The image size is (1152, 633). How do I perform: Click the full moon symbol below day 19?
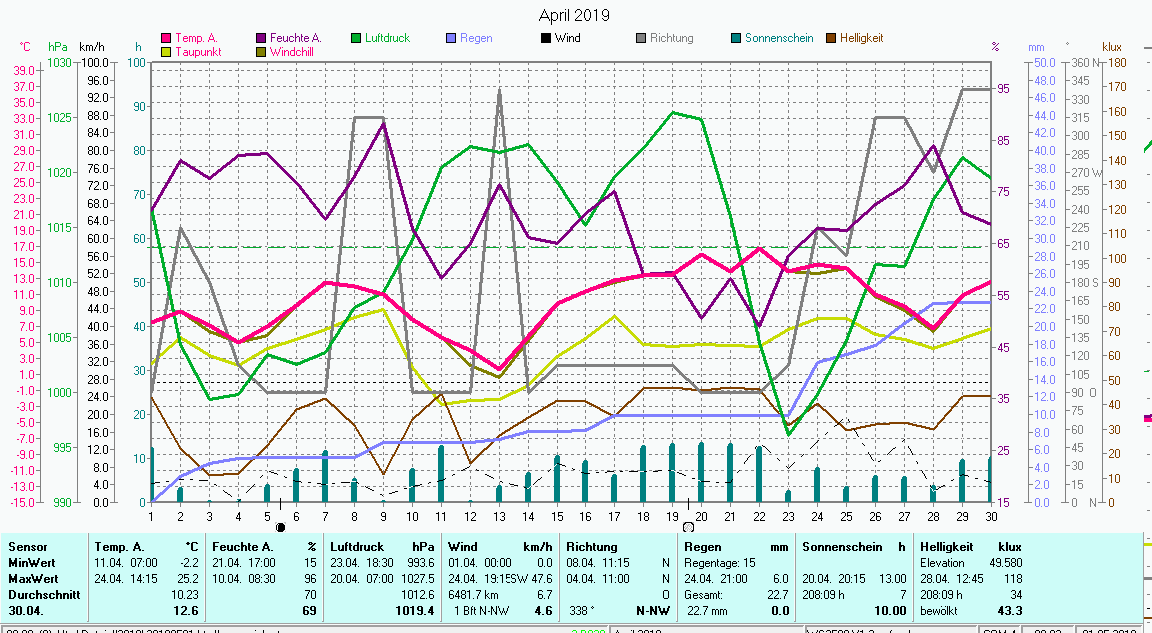(x=688, y=526)
